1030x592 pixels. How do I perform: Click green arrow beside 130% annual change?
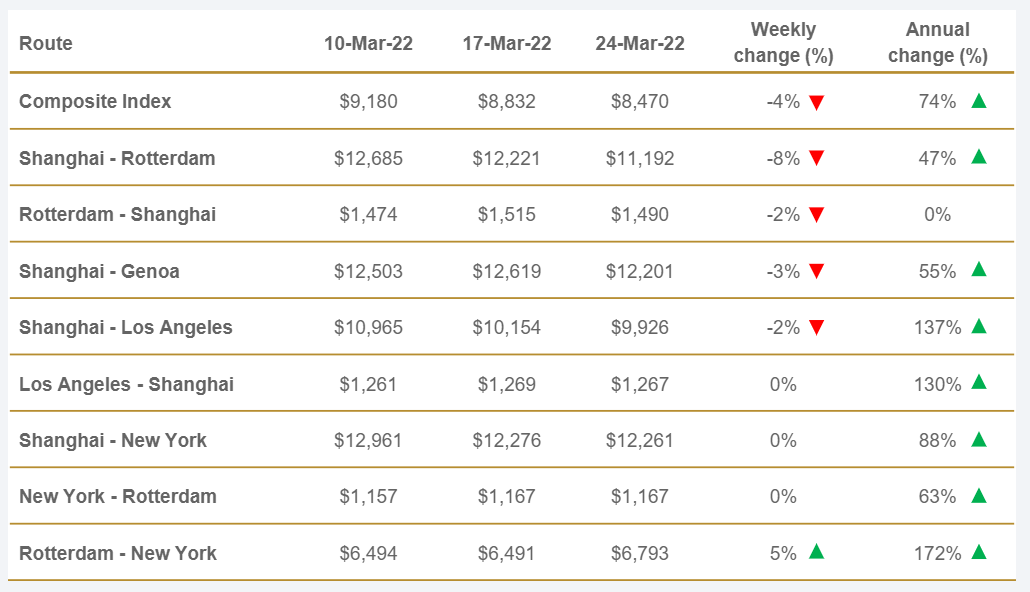[979, 382]
